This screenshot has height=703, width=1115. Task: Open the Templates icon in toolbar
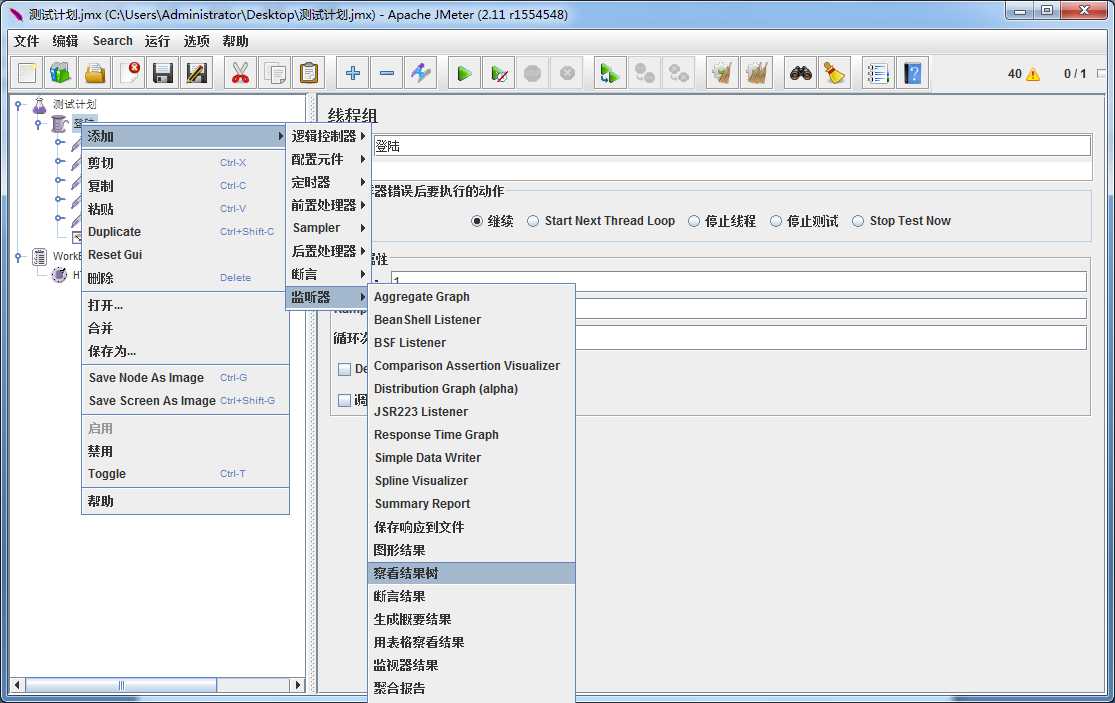coord(60,73)
